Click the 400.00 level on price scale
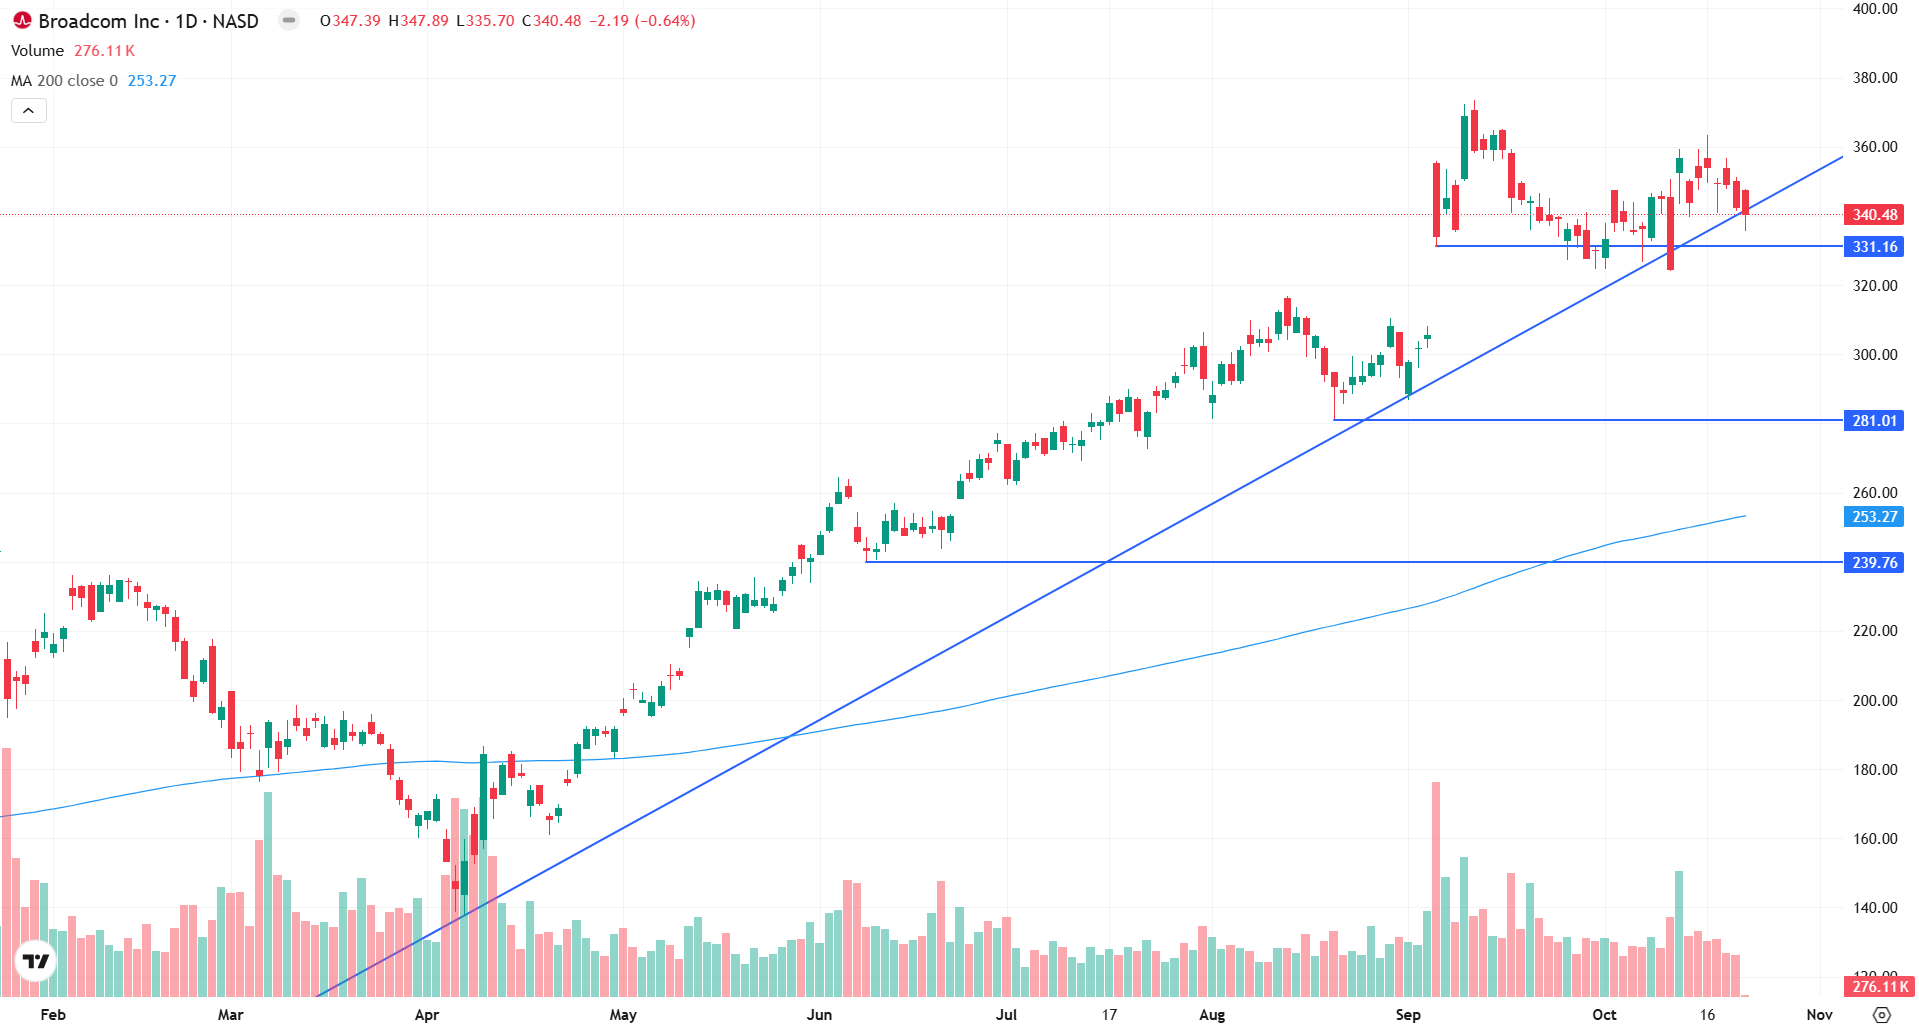Viewport: 1919px width, 1030px height. pyautogui.click(x=1875, y=9)
